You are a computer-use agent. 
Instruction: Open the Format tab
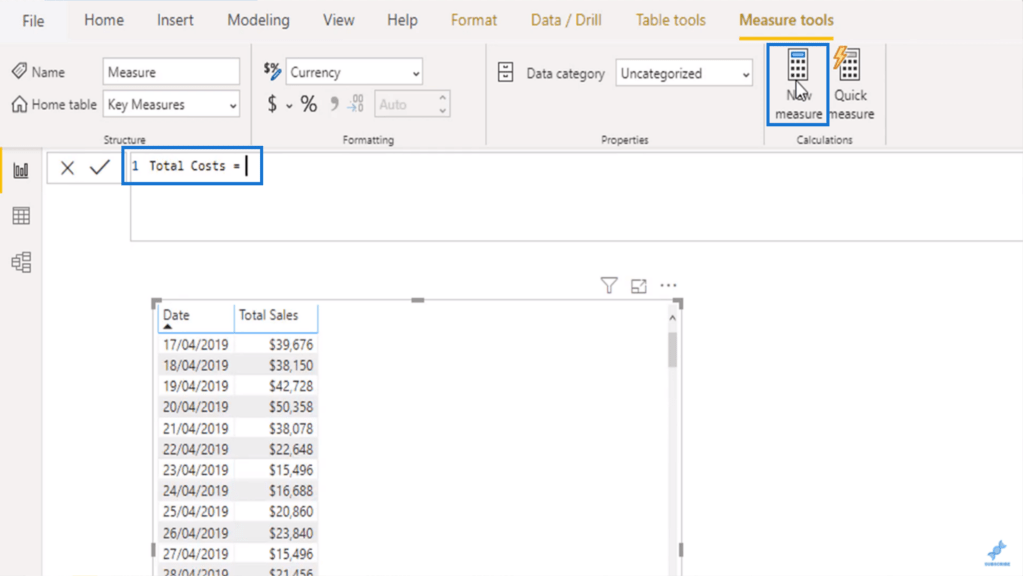[x=474, y=20]
